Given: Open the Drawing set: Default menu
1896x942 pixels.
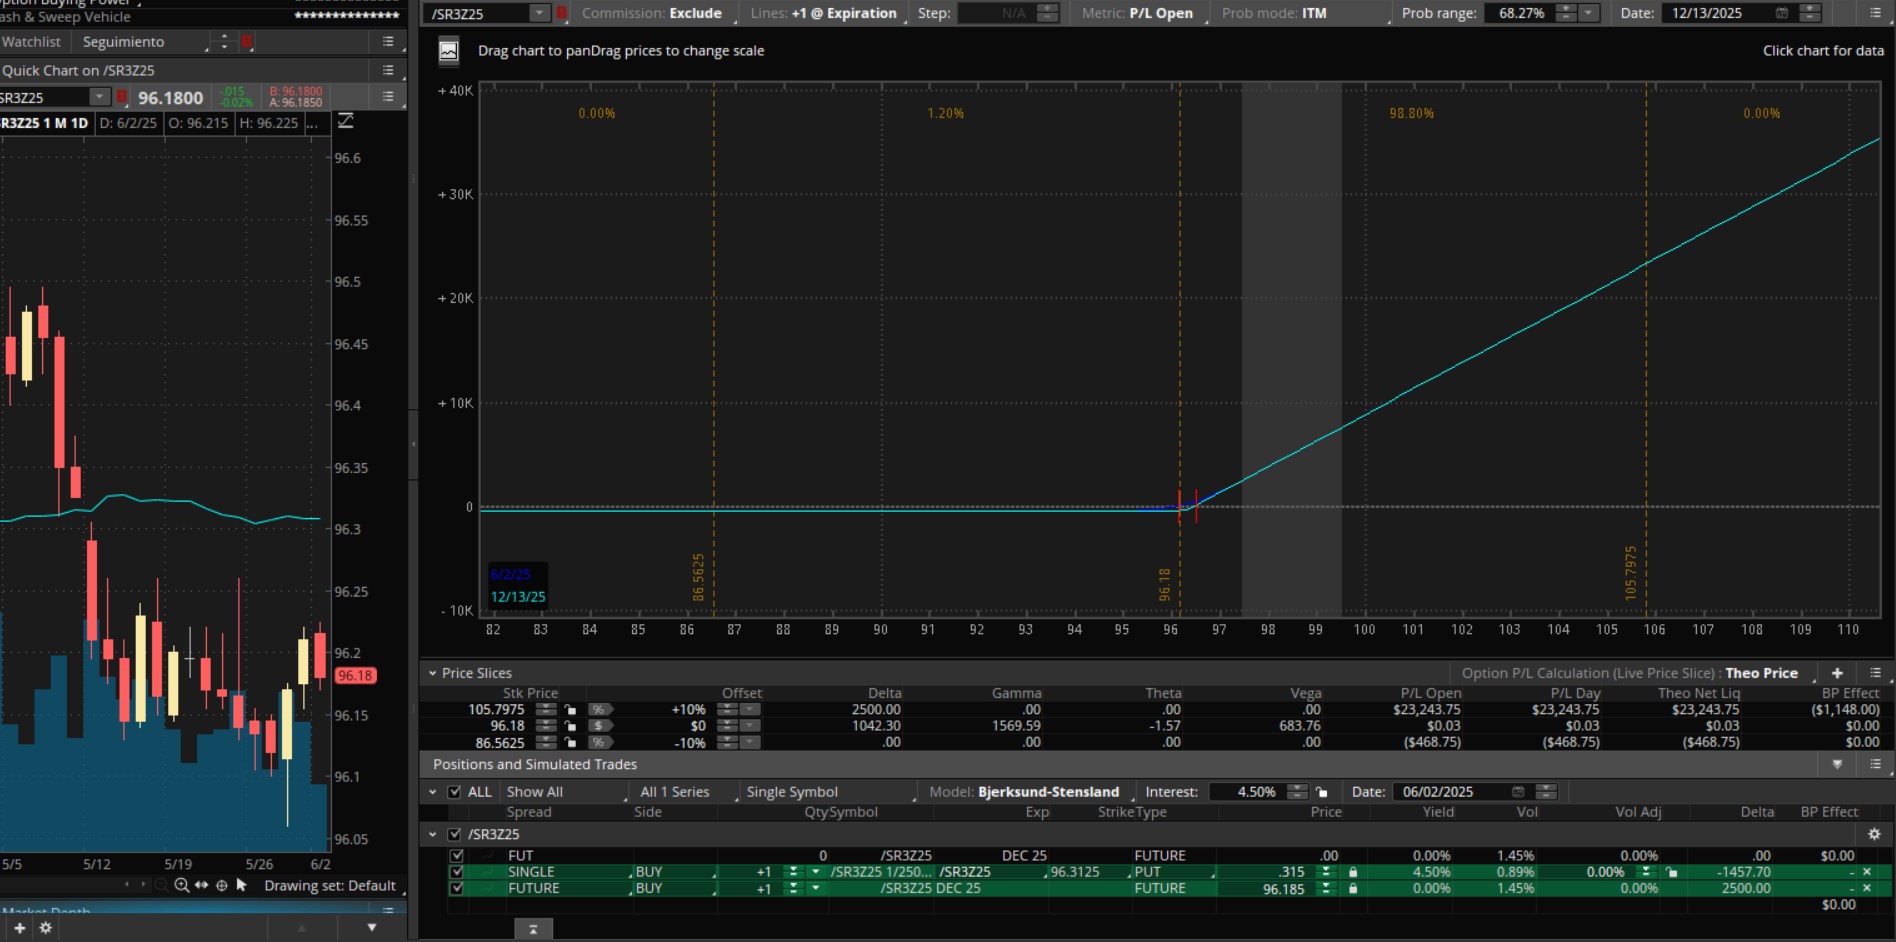Looking at the screenshot, I should (334, 886).
